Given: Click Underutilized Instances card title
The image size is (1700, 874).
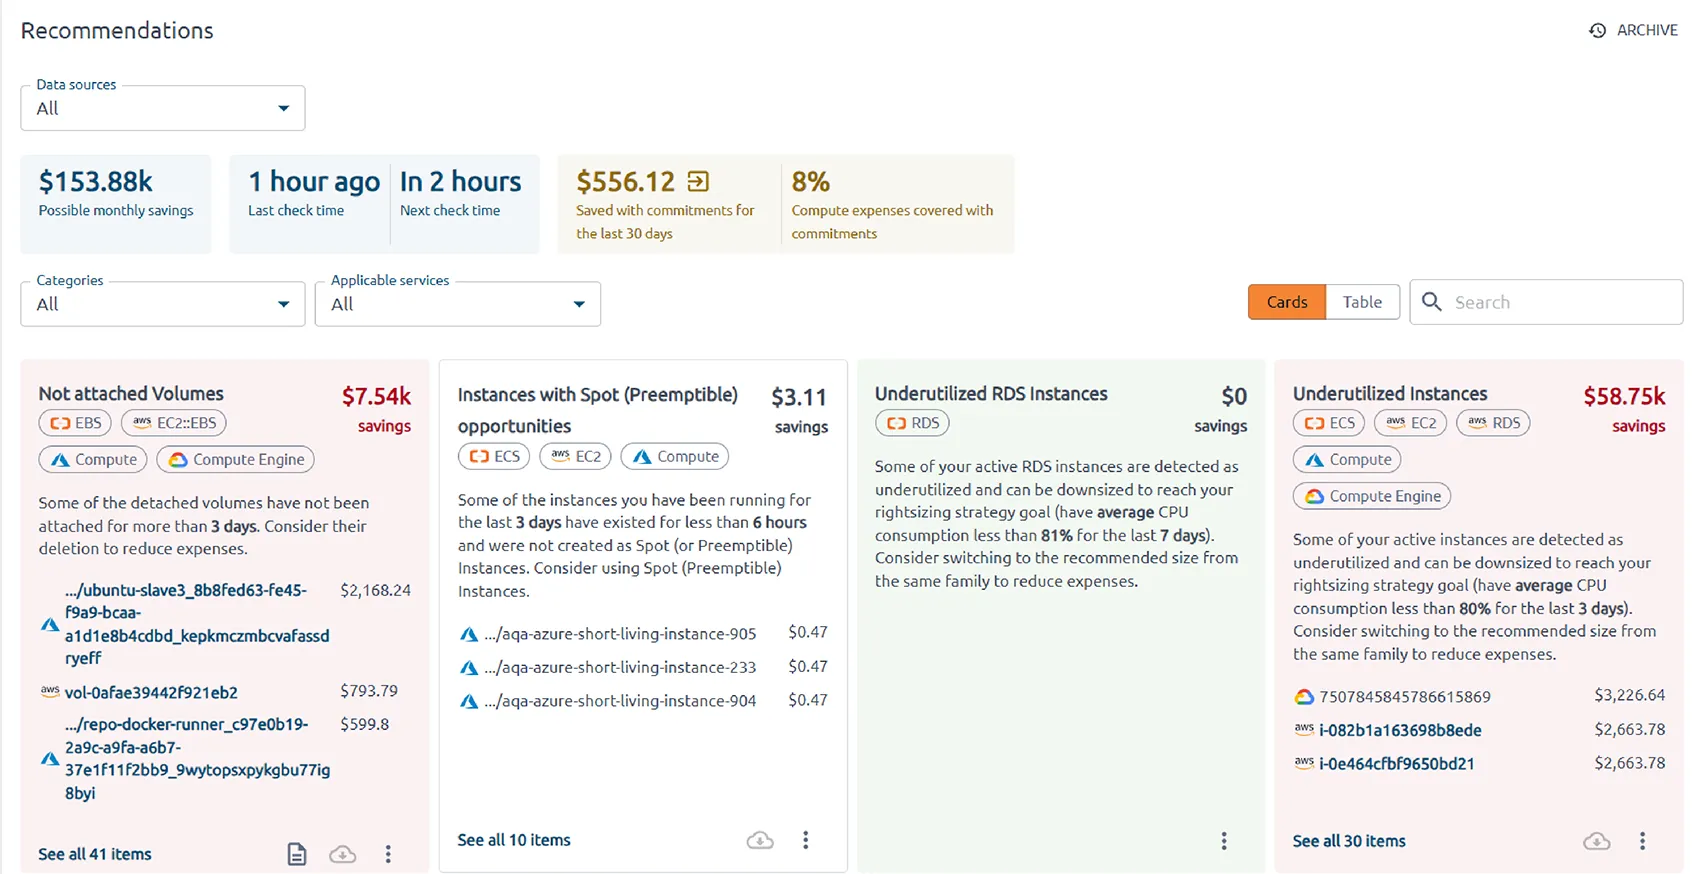Looking at the screenshot, I should click(x=1390, y=394).
